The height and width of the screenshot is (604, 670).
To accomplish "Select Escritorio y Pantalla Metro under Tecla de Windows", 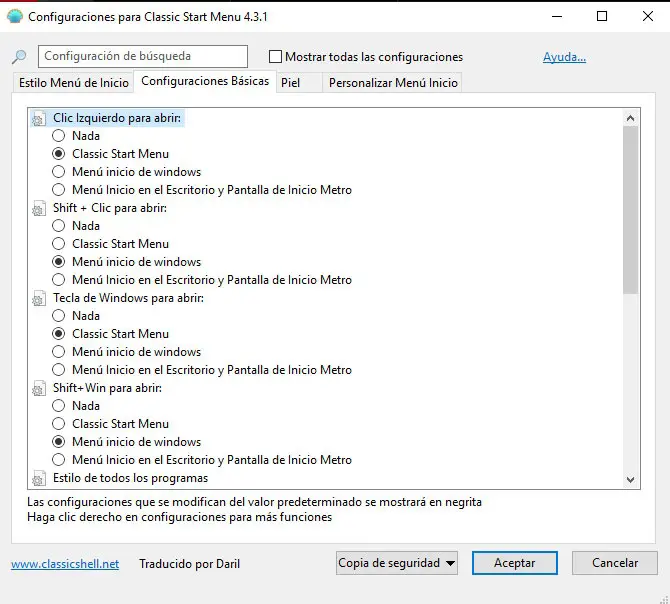I will (59, 370).
